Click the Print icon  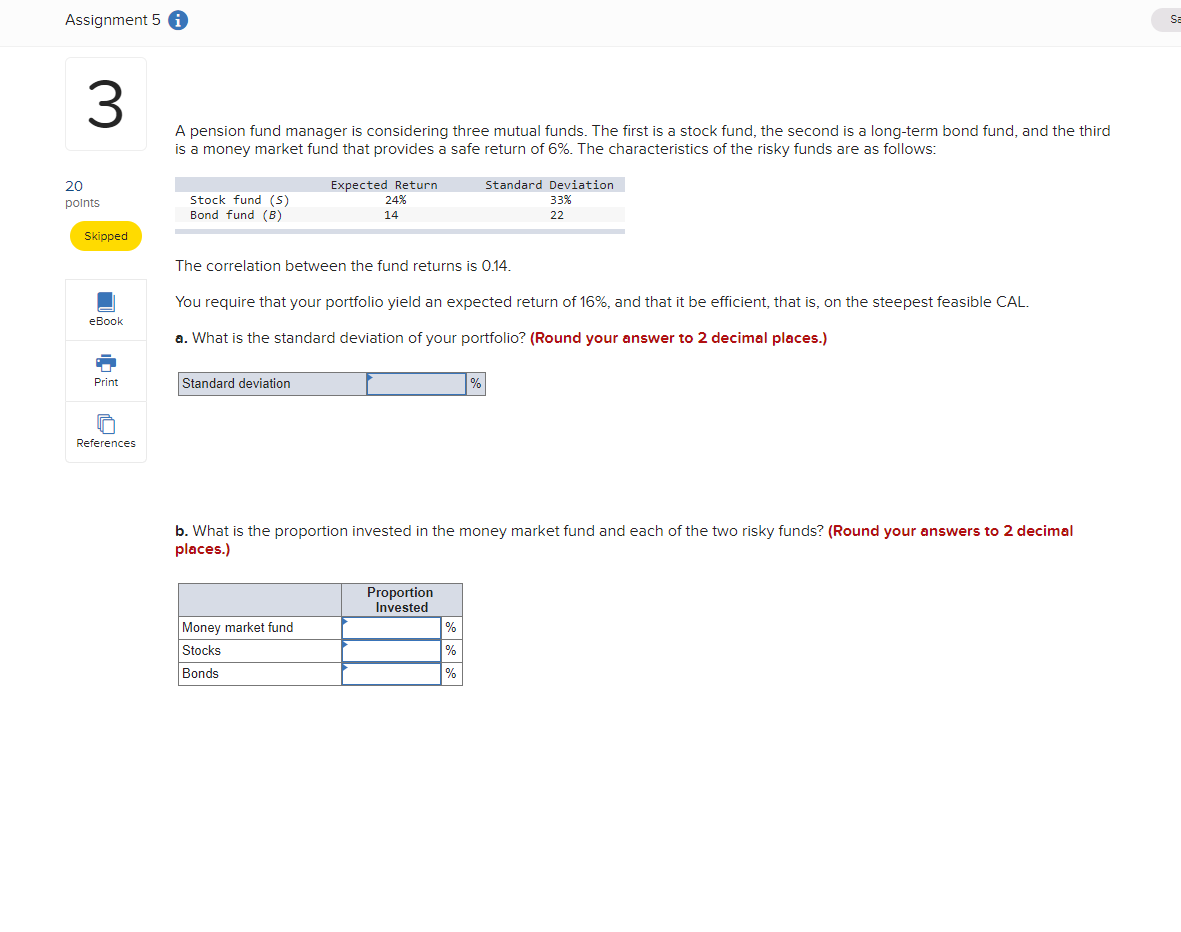click(106, 363)
